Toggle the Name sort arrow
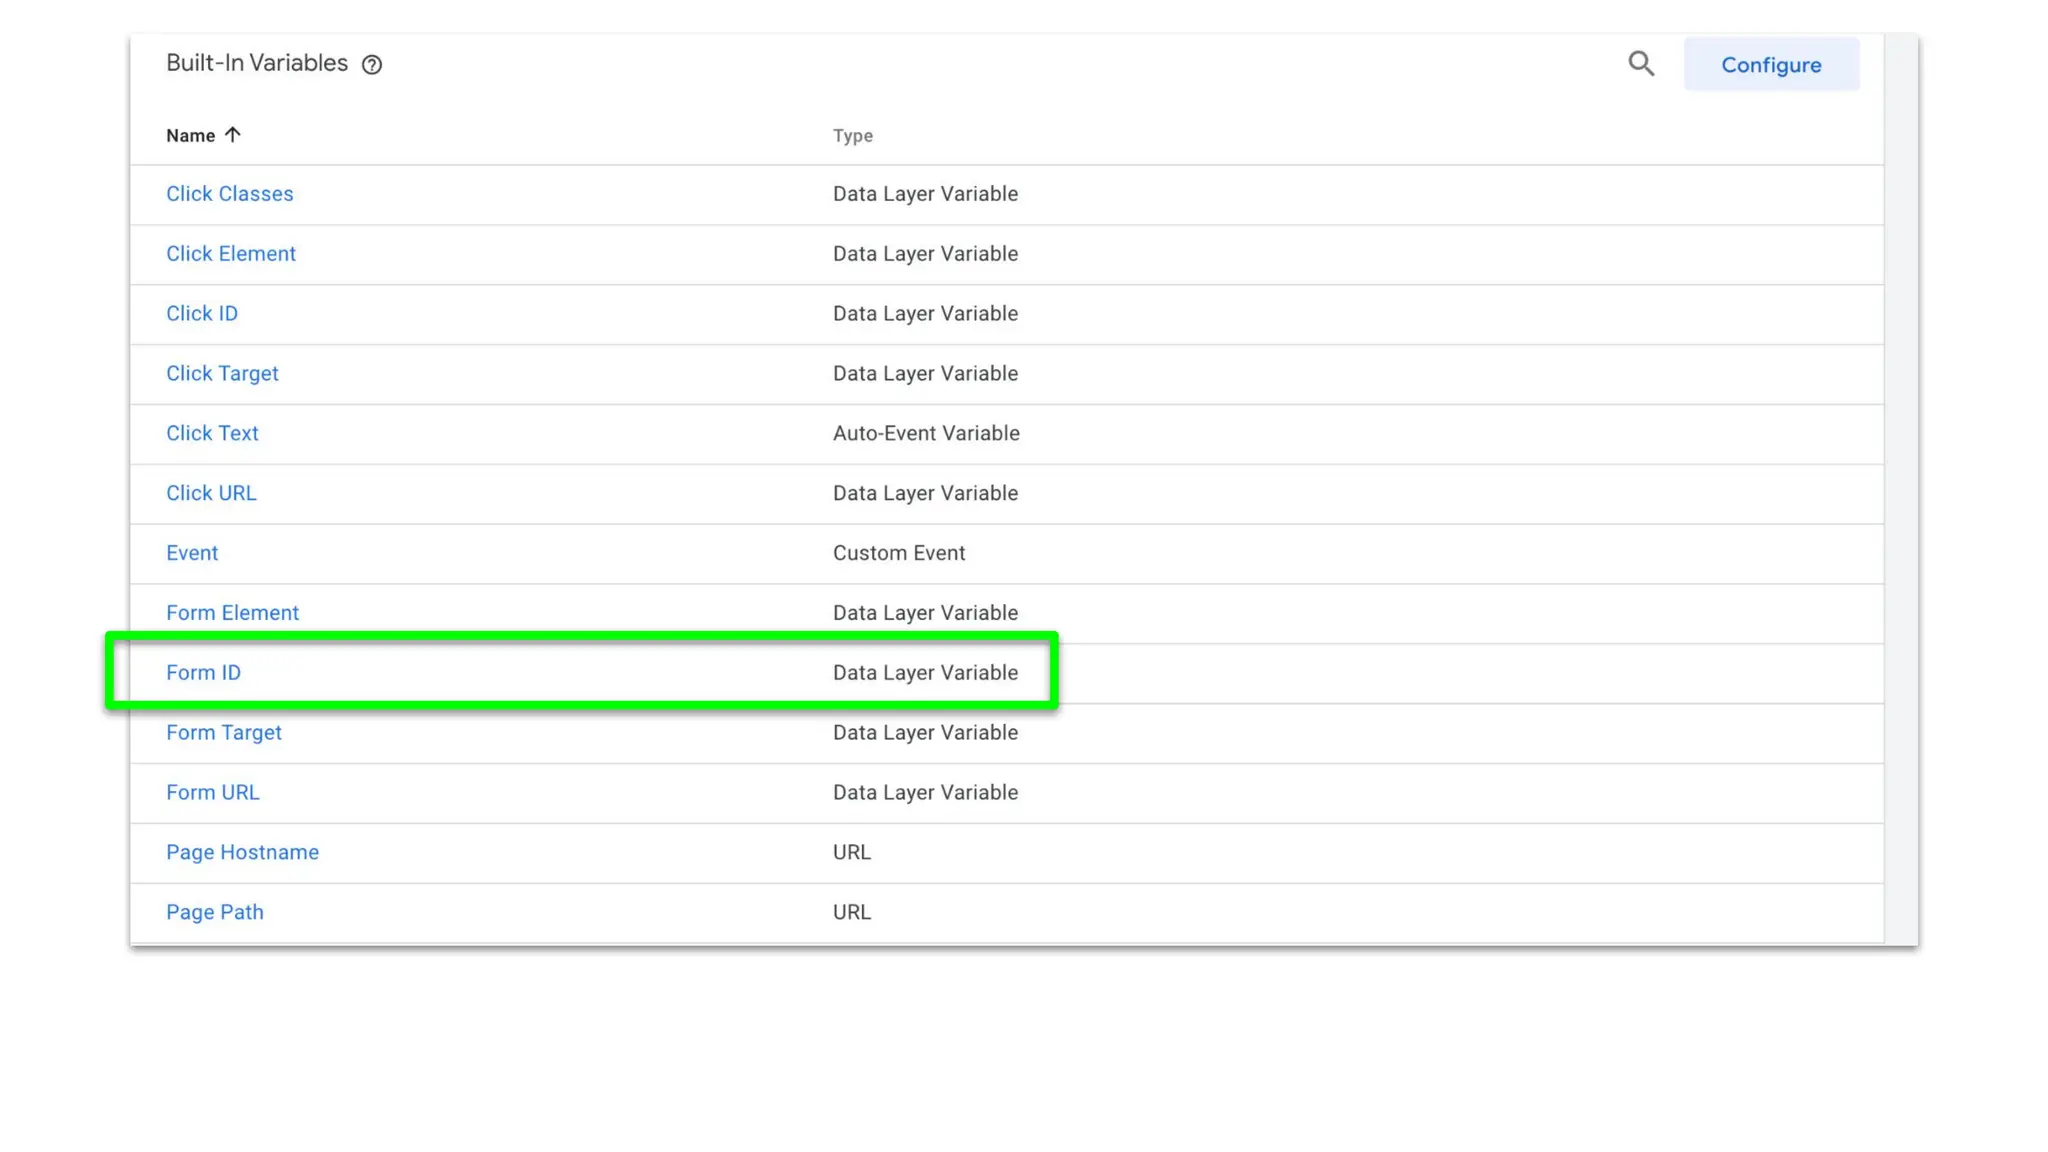Screen dimensions: 2048x1152 [233, 135]
